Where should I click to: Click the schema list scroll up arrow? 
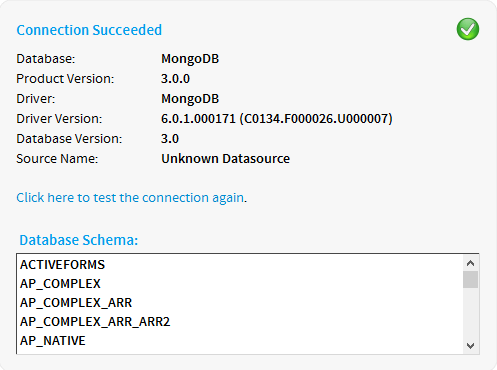coord(470,263)
